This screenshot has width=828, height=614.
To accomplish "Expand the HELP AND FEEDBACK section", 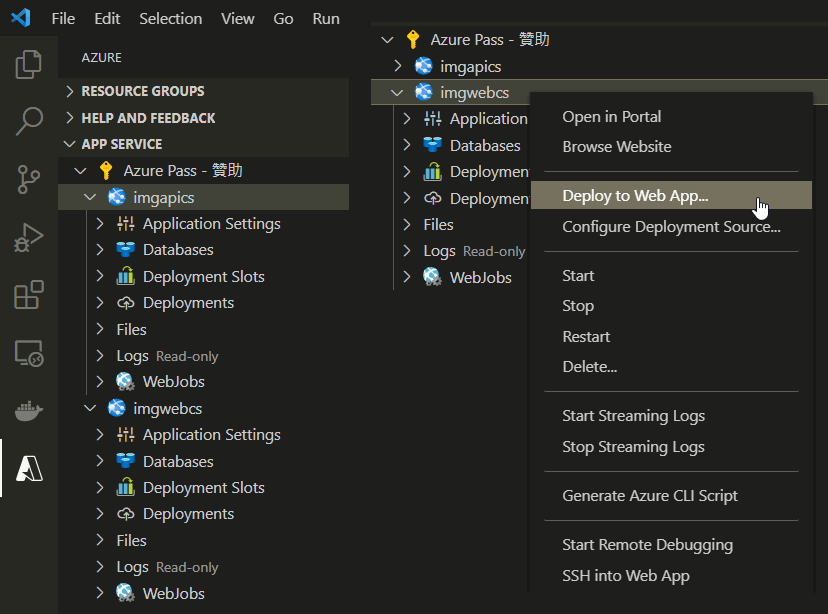I will (x=148, y=118).
